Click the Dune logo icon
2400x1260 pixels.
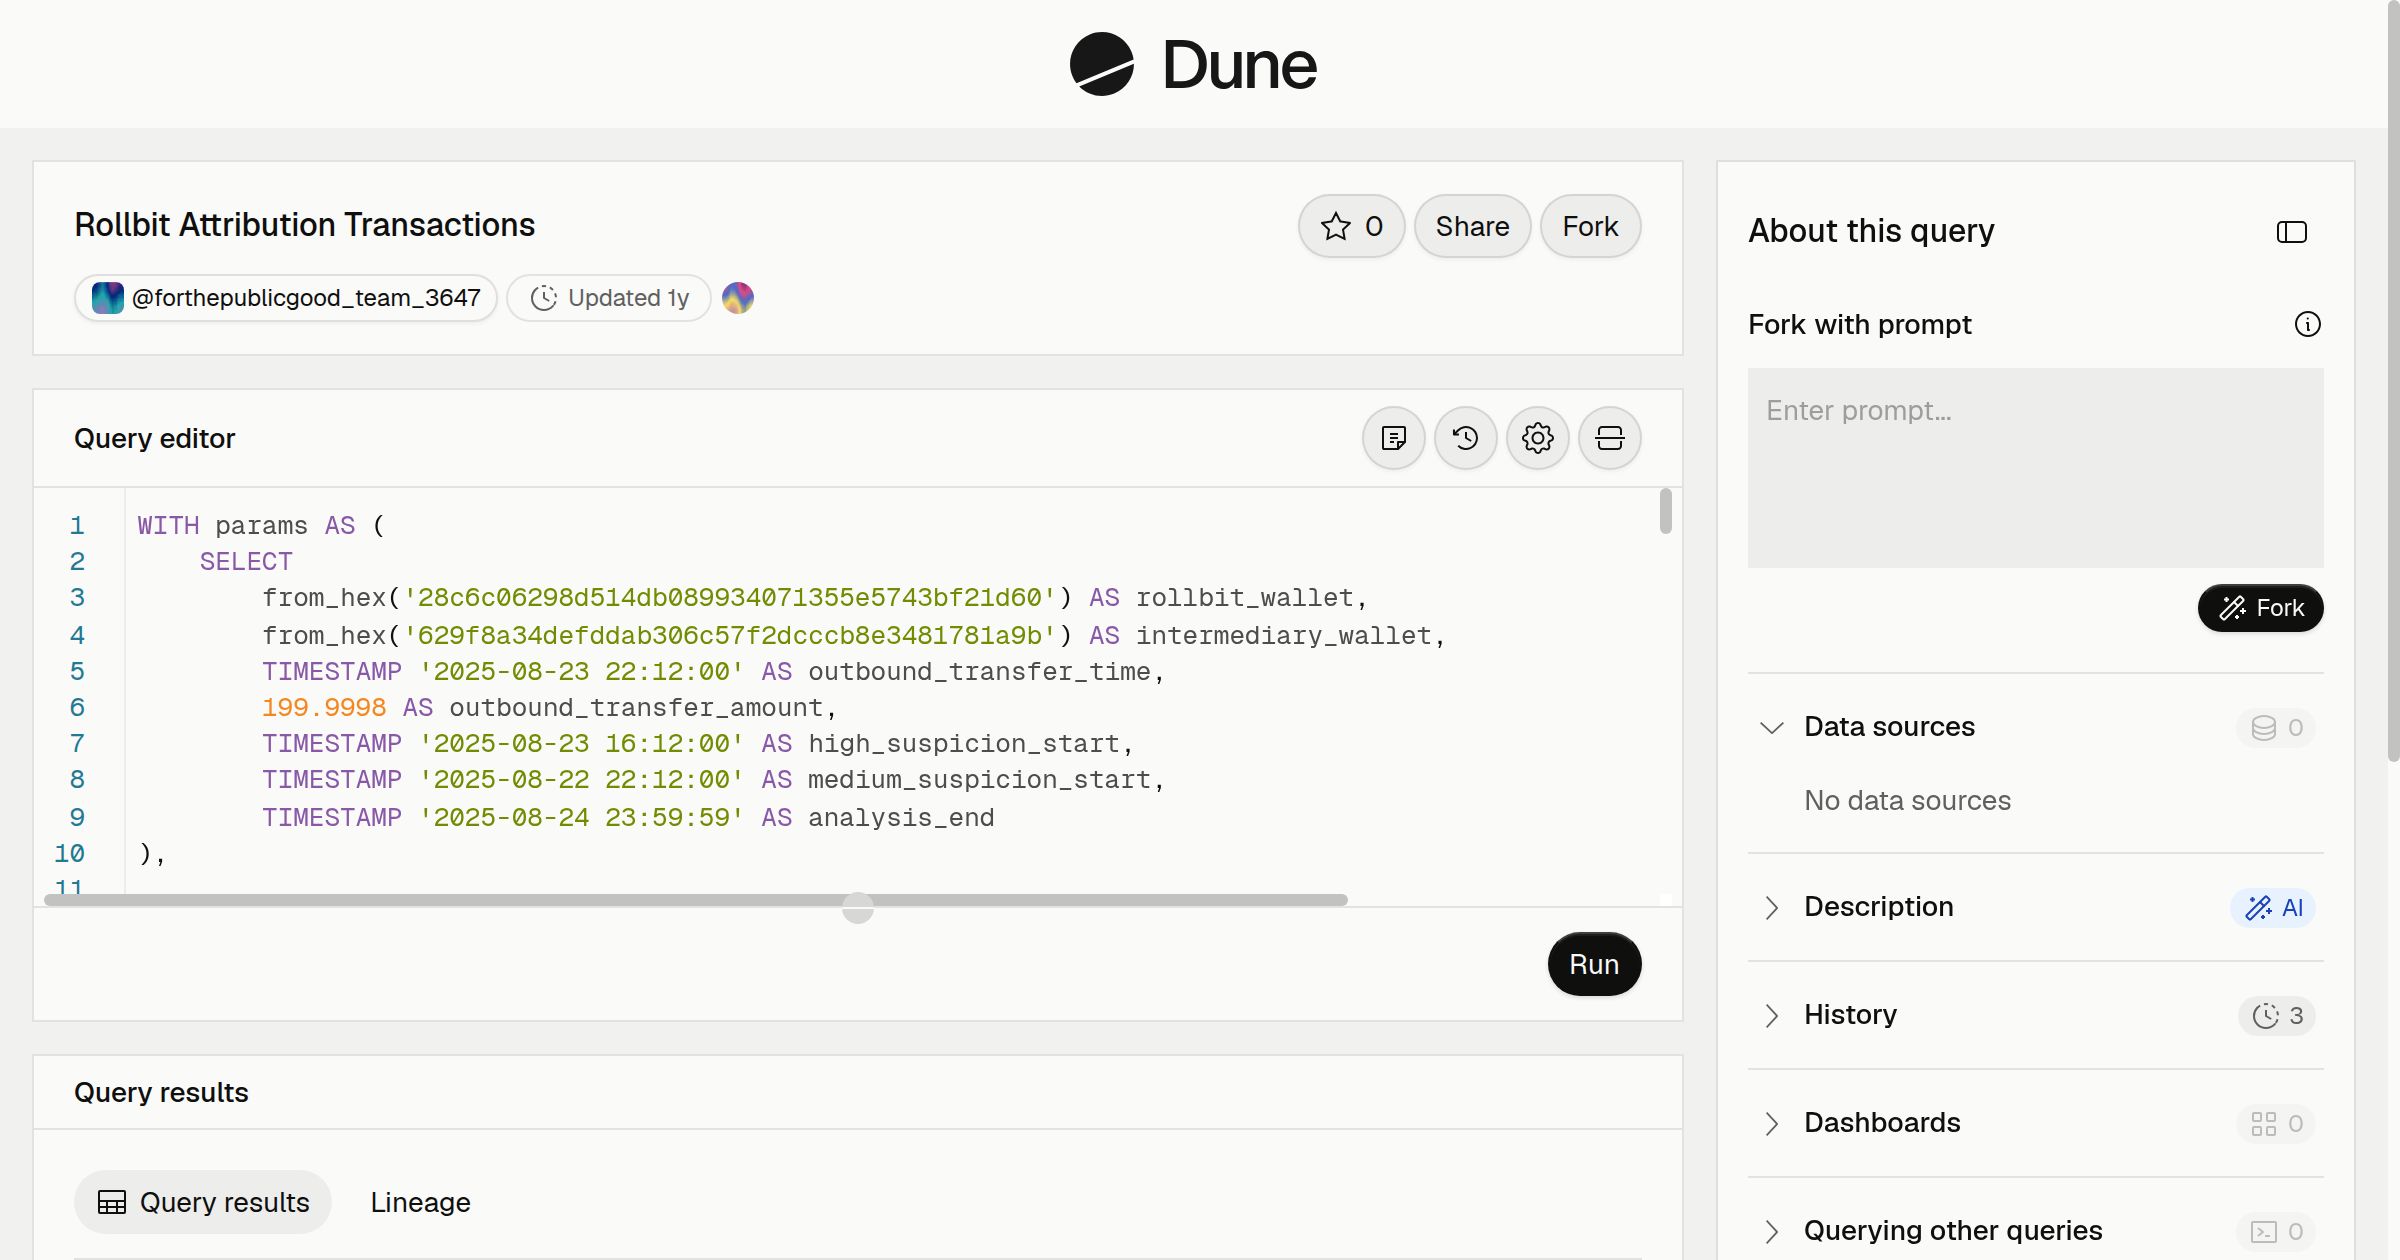1101,64
